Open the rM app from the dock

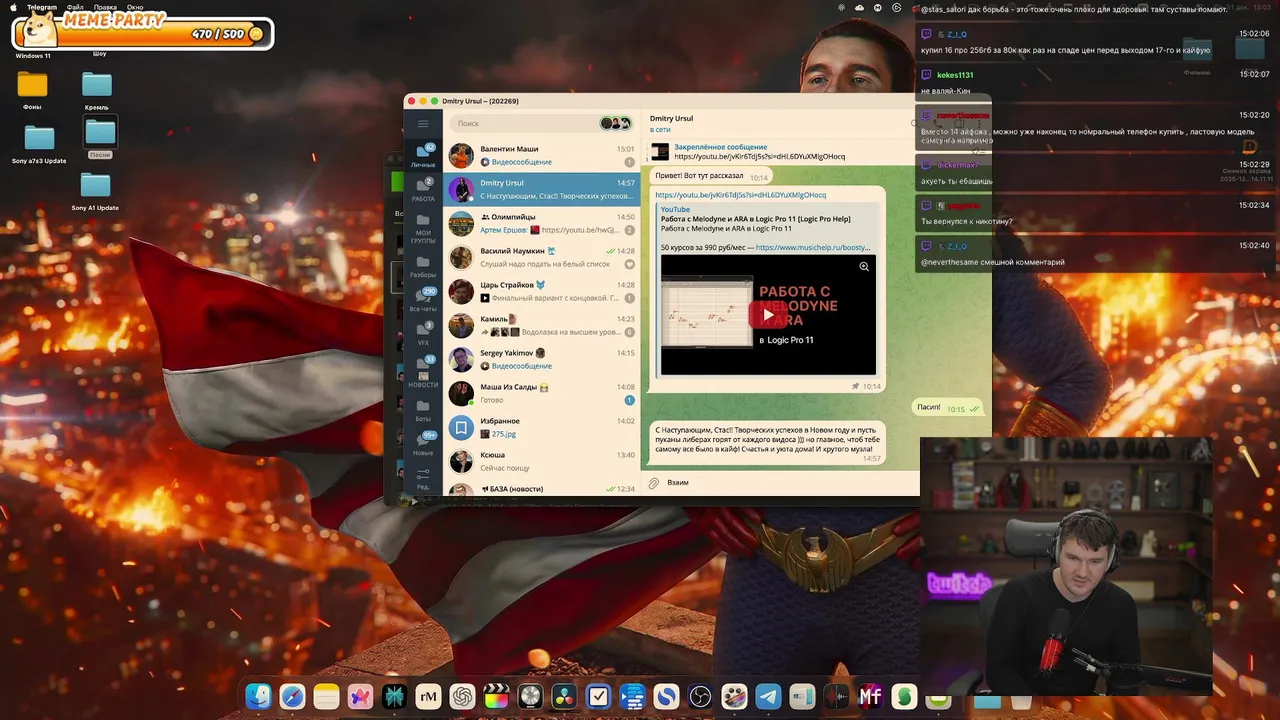[428, 696]
